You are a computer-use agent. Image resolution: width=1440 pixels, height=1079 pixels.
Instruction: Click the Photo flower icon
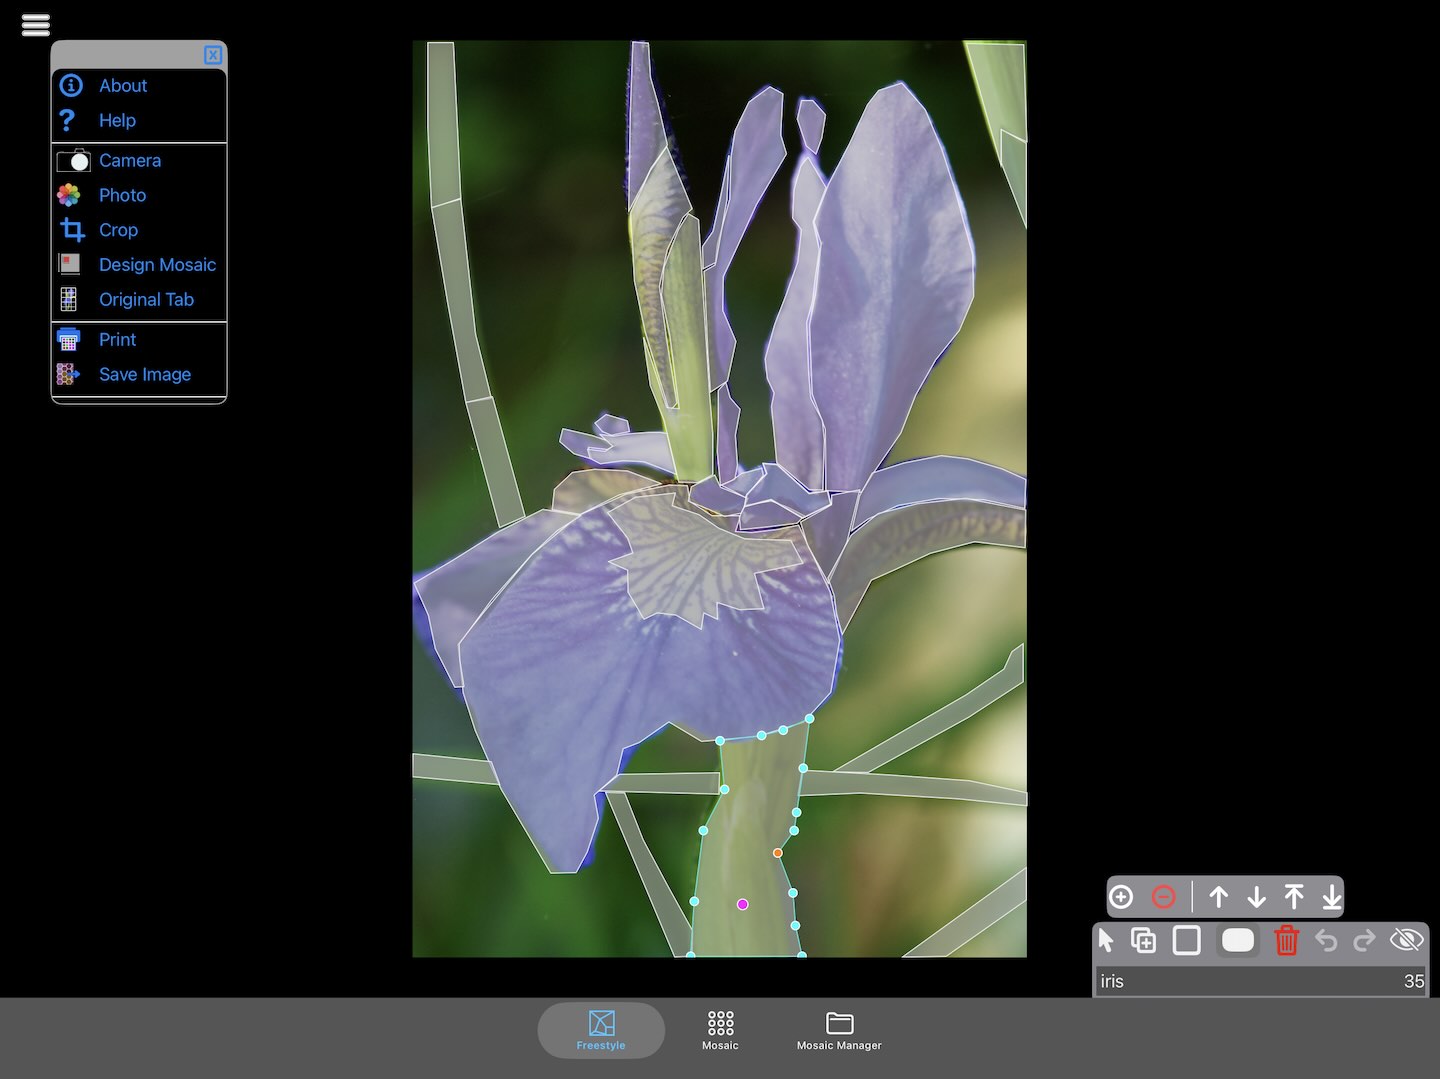(69, 195)
